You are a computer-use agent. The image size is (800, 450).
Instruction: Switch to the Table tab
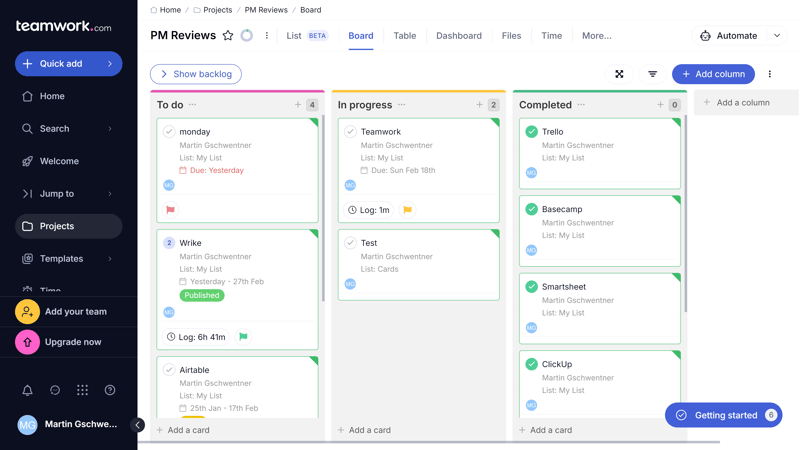(x=405, y=36)
